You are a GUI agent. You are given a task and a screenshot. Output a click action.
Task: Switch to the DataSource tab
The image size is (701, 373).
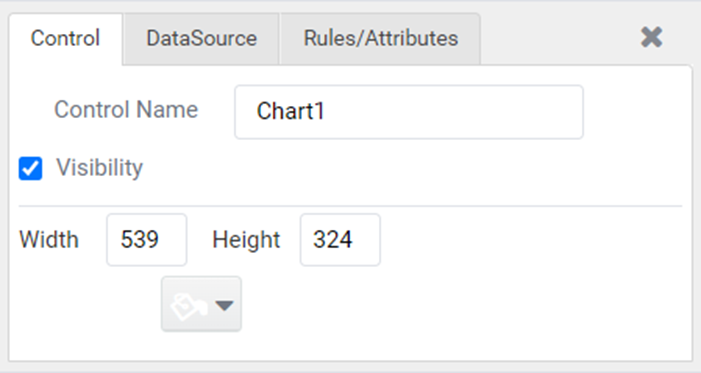(x=202, y=39)
